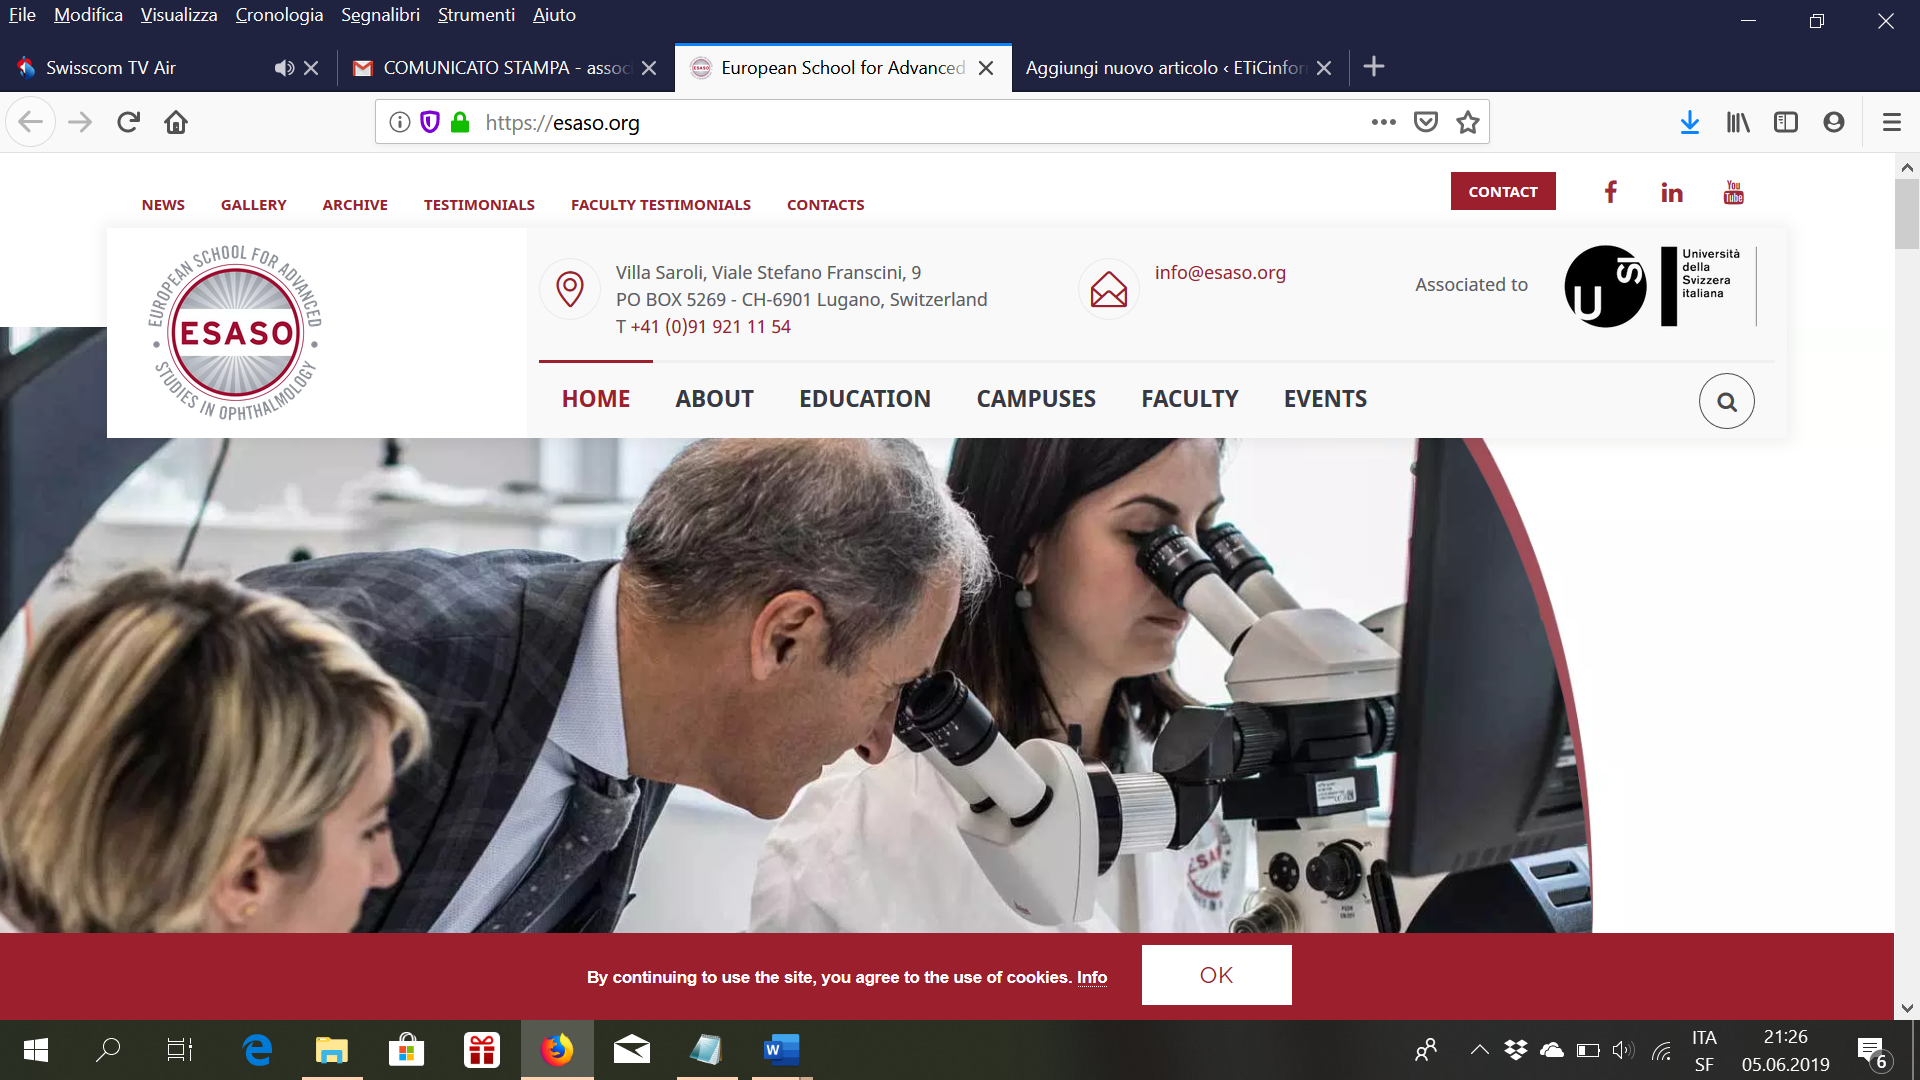Open the Segnalibri menu
Image resolution: width=1920 pixels, height=1080 pixels.
click(380, 15)
